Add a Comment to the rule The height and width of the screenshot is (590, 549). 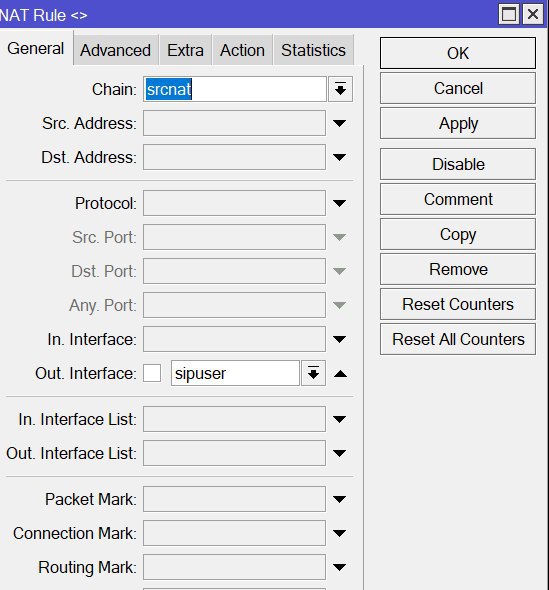point(458,199)
